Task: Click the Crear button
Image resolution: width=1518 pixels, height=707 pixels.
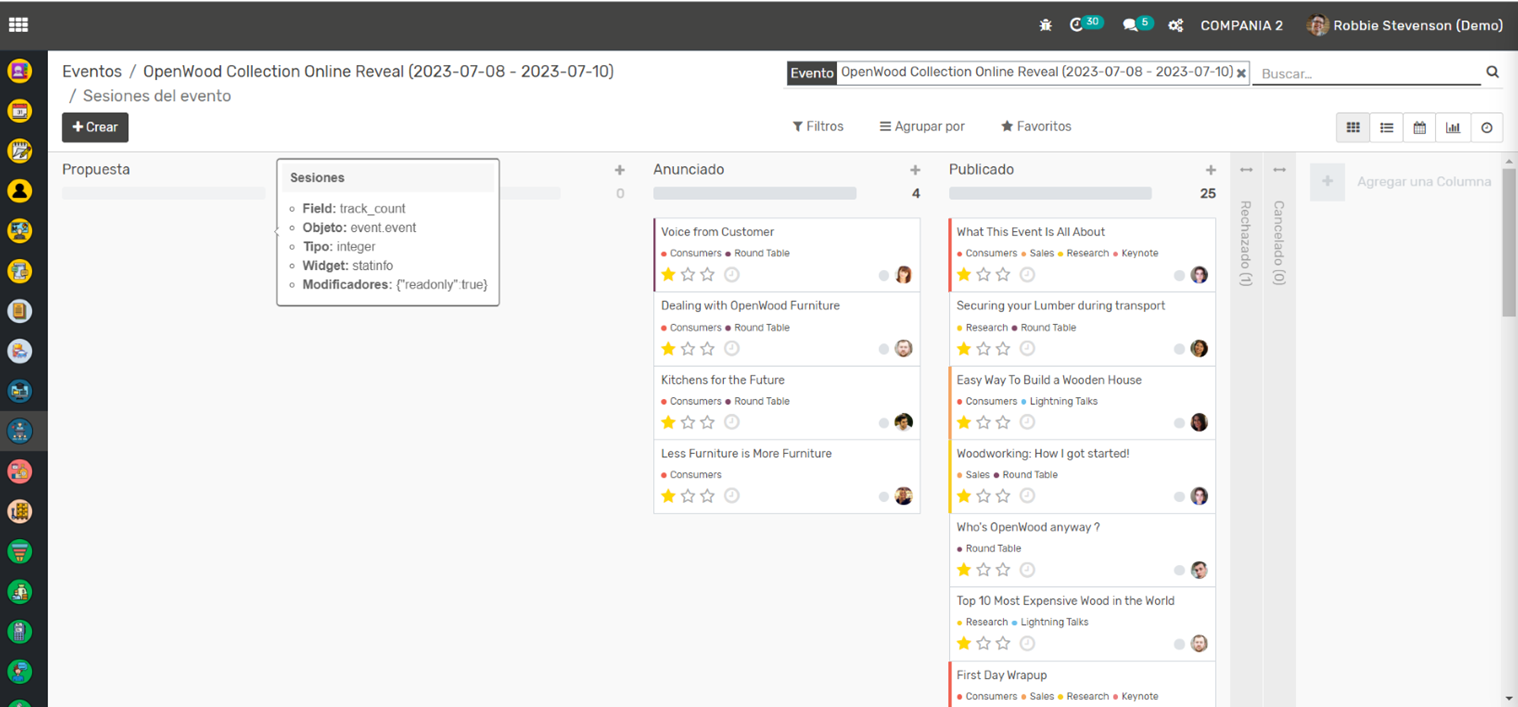Action: (95, 127)
